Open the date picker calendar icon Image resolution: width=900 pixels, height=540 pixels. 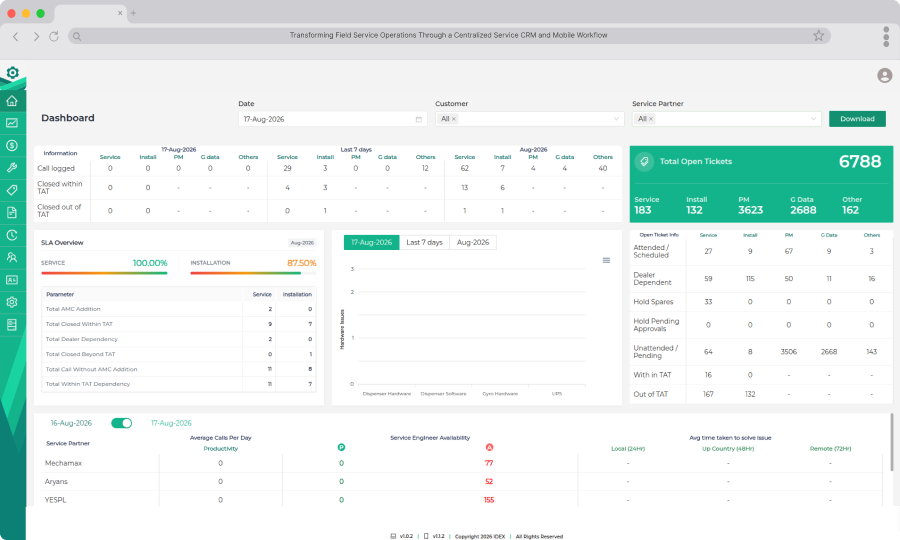tap(419, 119)
